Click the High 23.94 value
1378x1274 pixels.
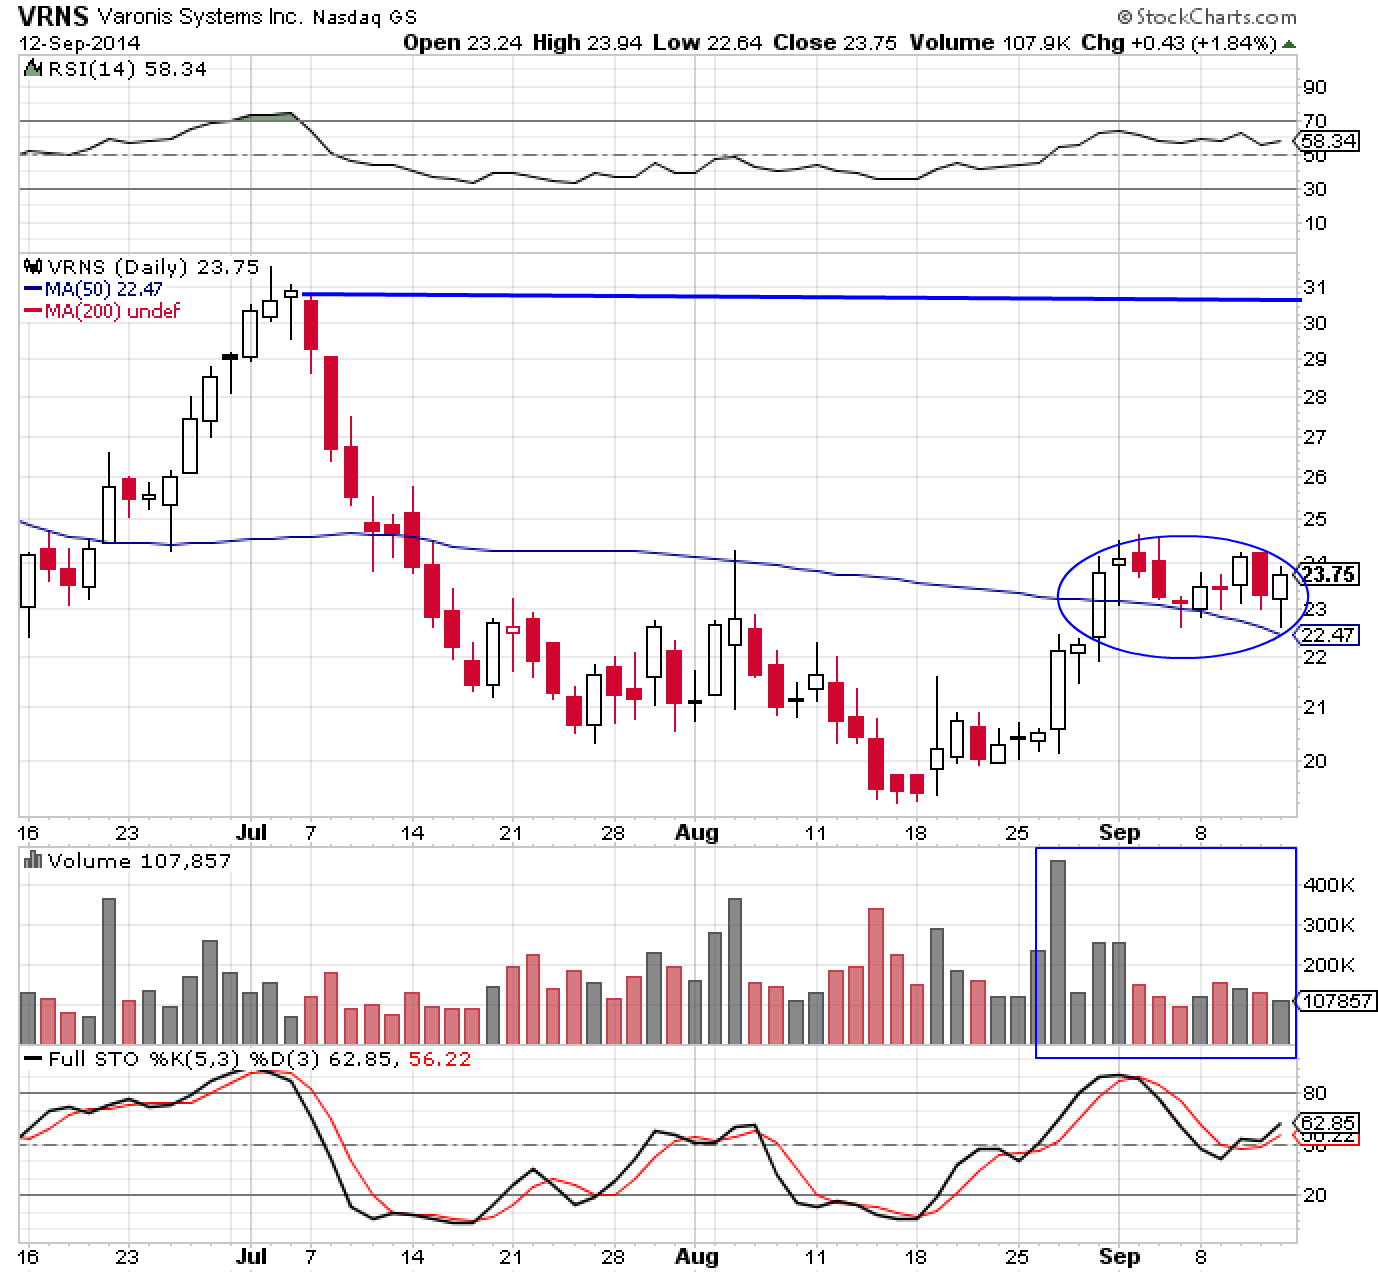587,43
